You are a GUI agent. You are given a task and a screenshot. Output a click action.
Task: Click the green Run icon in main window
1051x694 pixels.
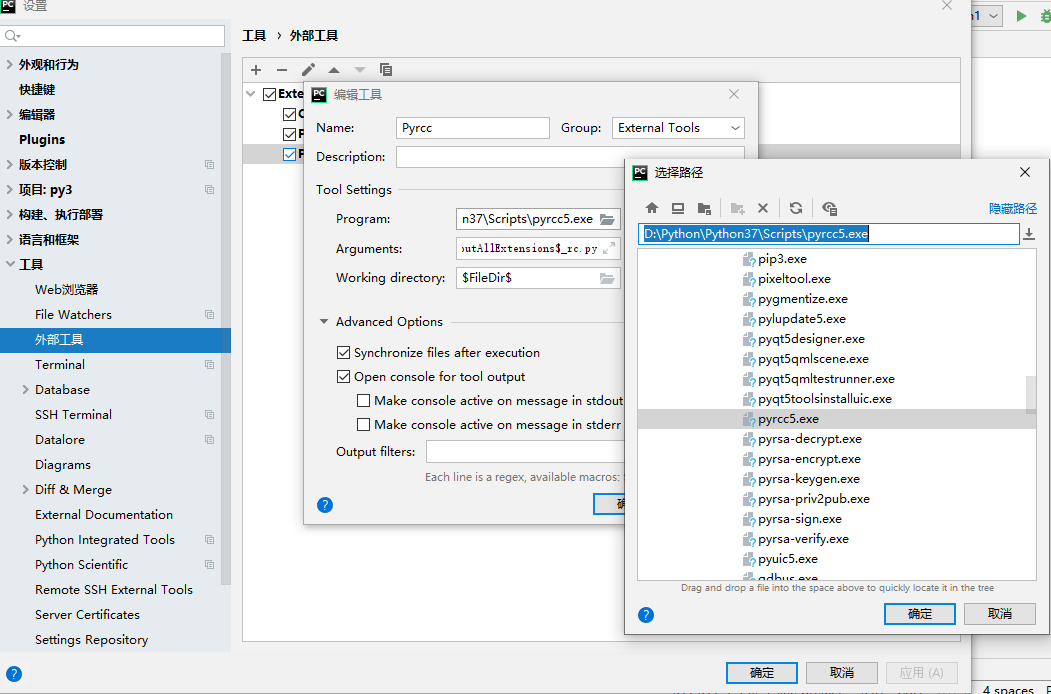(x=1022, y=15)
